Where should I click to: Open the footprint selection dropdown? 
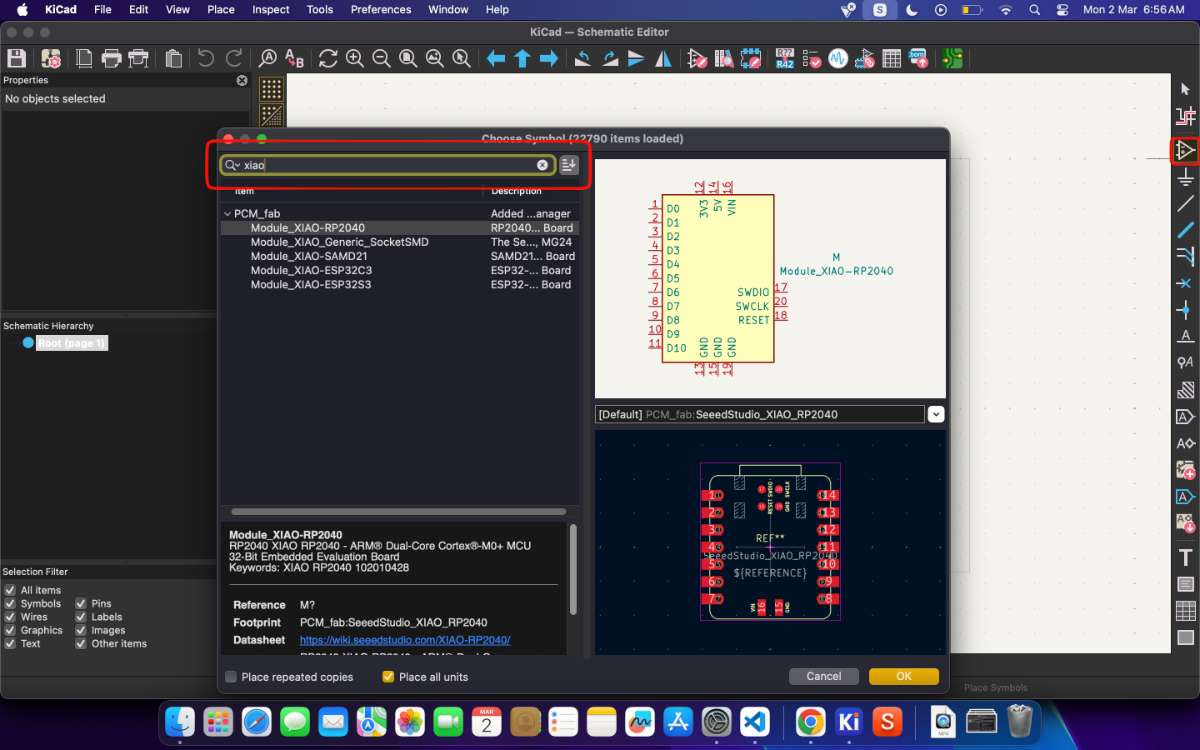click(936, 414)
